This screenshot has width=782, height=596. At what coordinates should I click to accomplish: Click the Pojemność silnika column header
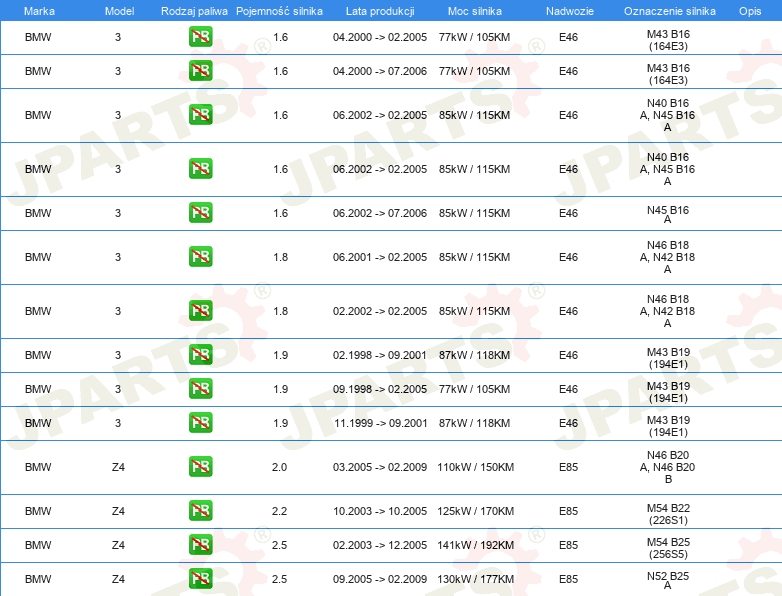pos(279,11)
